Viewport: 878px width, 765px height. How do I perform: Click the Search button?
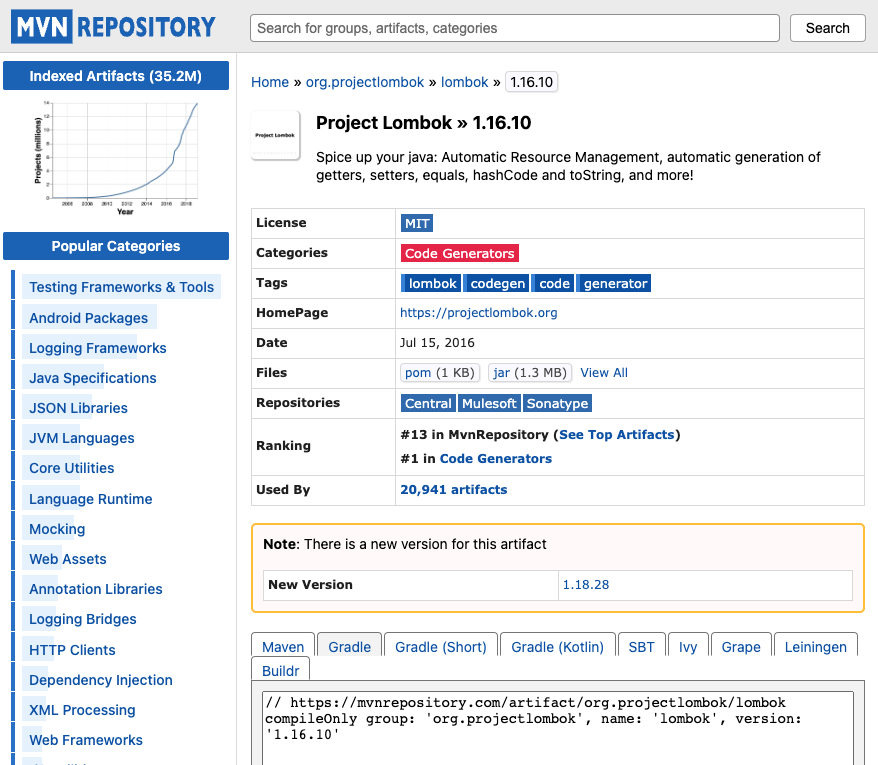click(x=827, y=28)
